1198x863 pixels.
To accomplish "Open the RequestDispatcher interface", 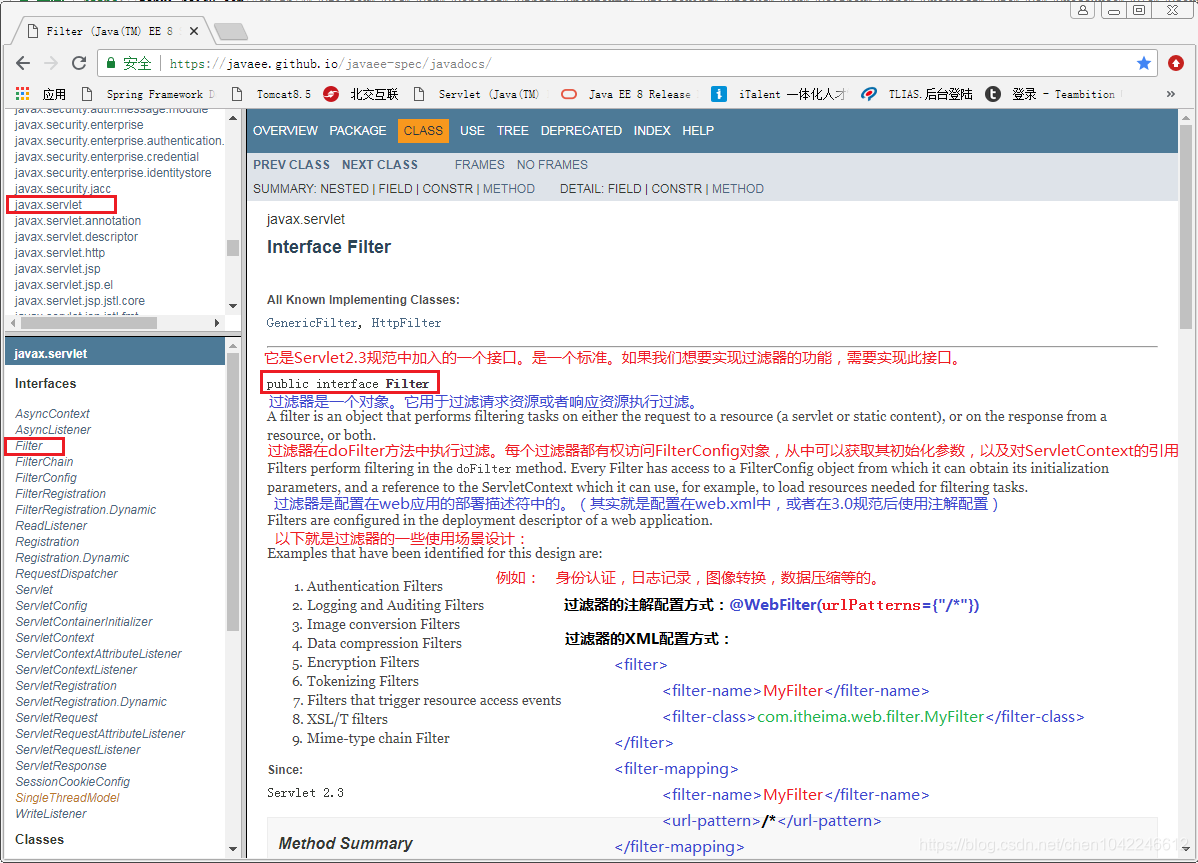I will coord(66,574).
